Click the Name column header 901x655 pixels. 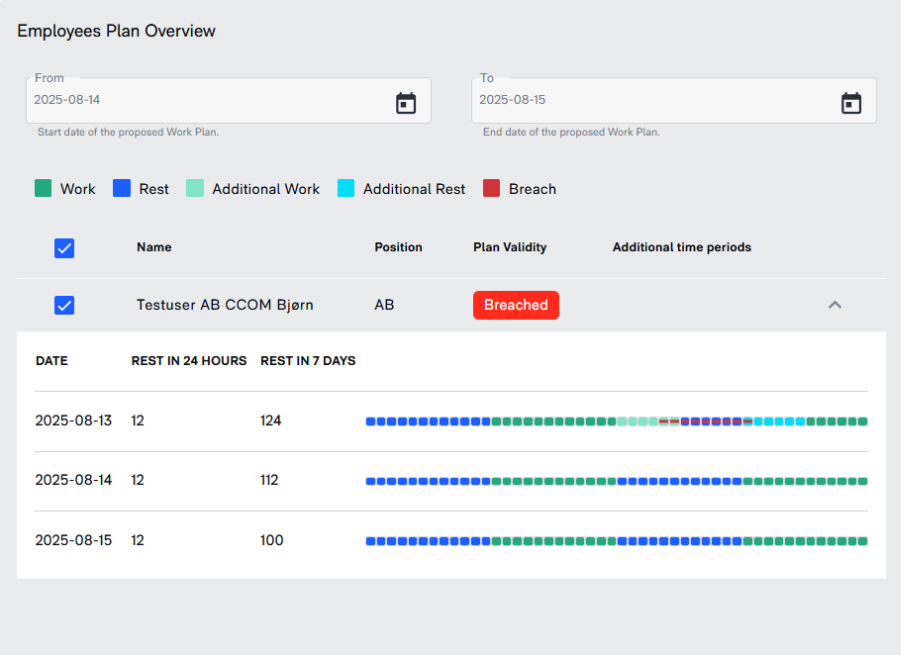click(154, 247)
